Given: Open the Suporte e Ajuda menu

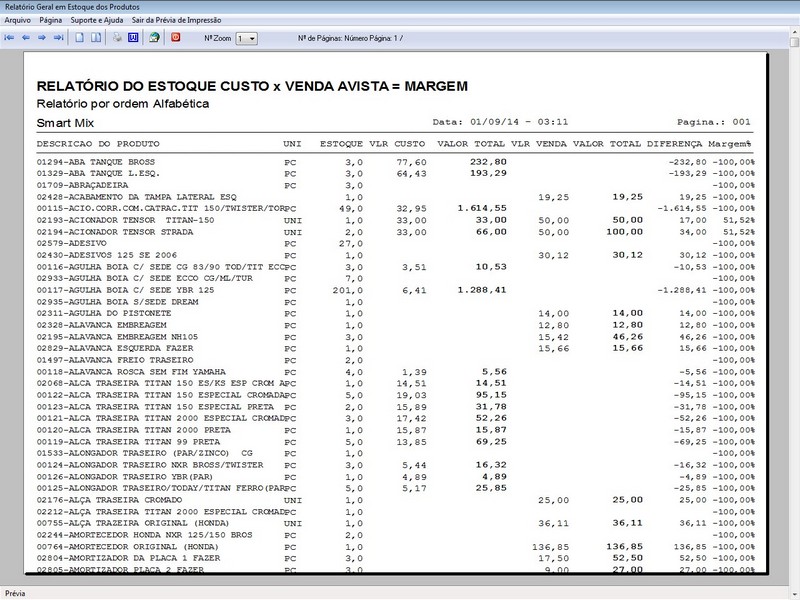Looking at the screenshot, I should [x=98, y=19].
